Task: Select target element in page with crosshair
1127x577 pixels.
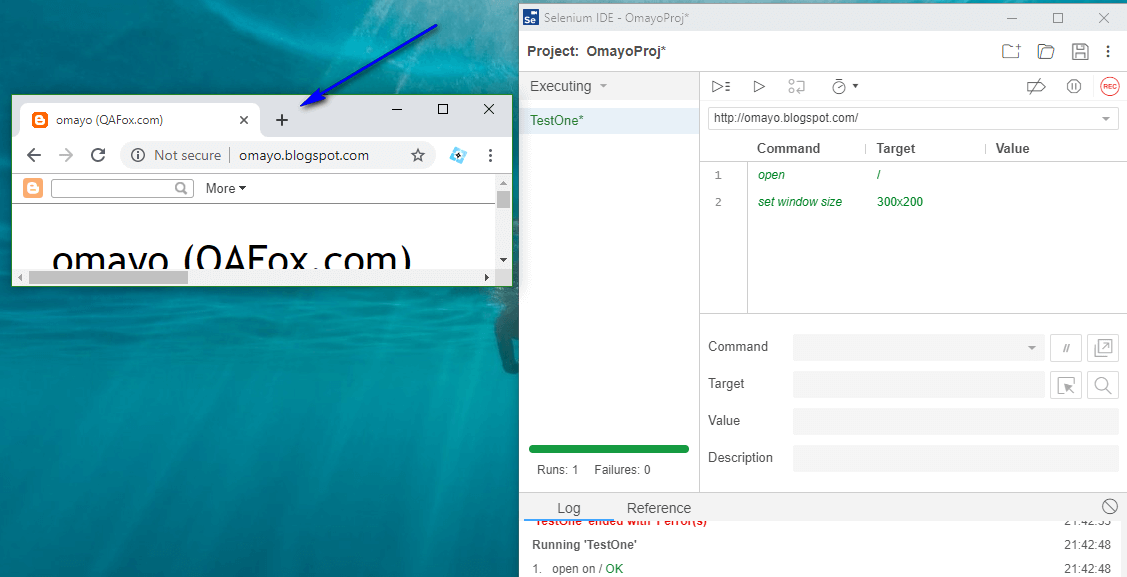Action: (x=1066, y=384)
